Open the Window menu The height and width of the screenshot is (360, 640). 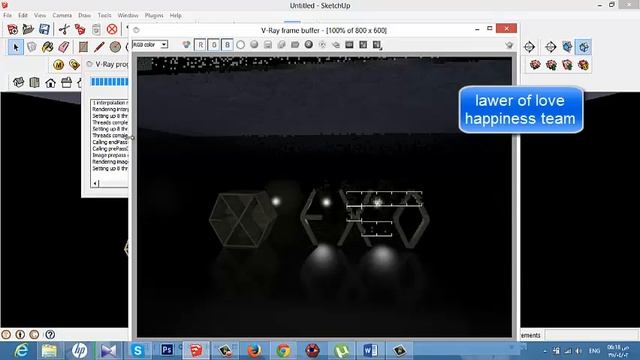click(x=128, y=15)
